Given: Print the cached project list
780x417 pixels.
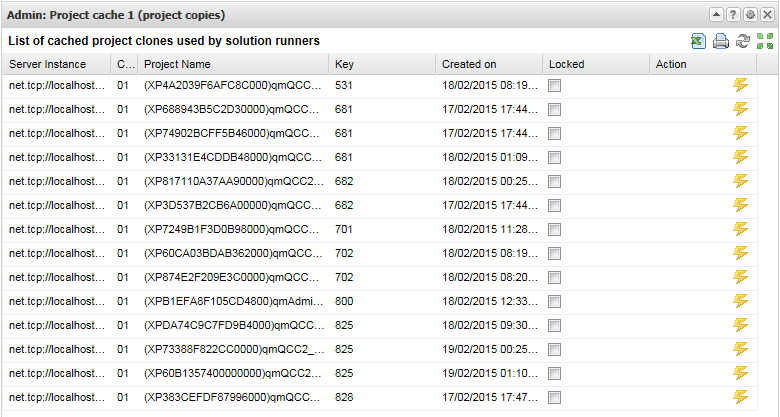Looking at the screenshot, I should click(721, 41).
